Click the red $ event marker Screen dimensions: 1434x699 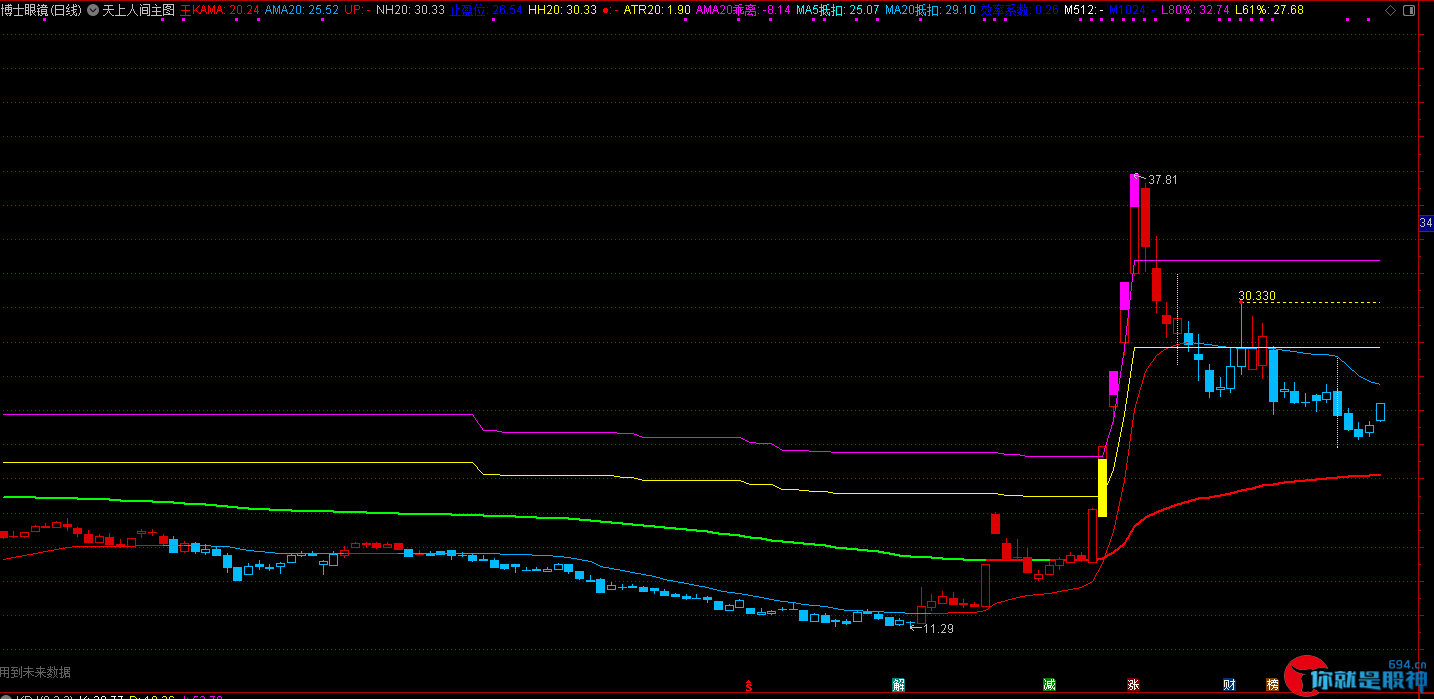point(750,685)
